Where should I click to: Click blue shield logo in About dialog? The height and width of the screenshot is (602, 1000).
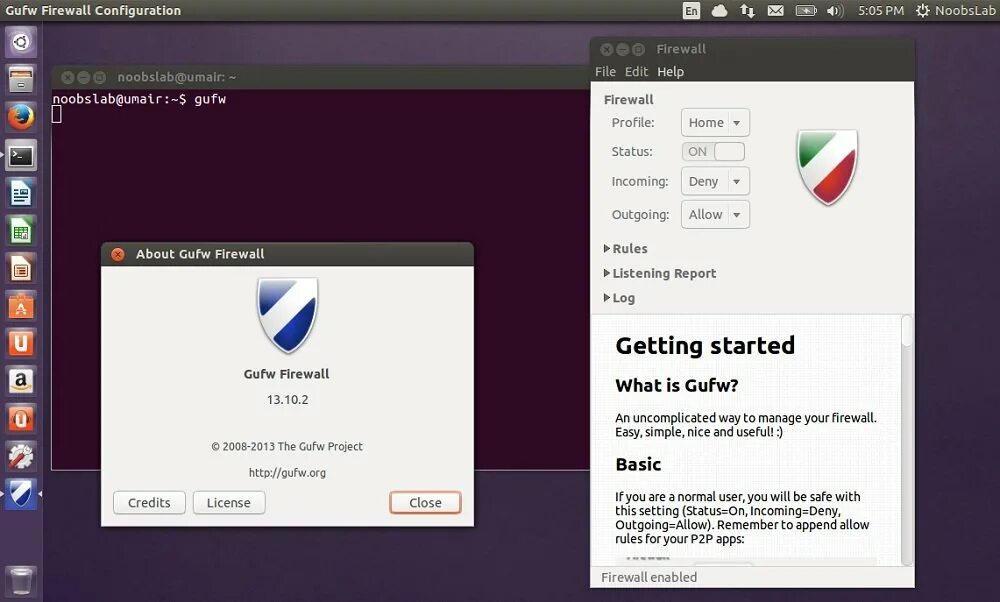point(288,315)
